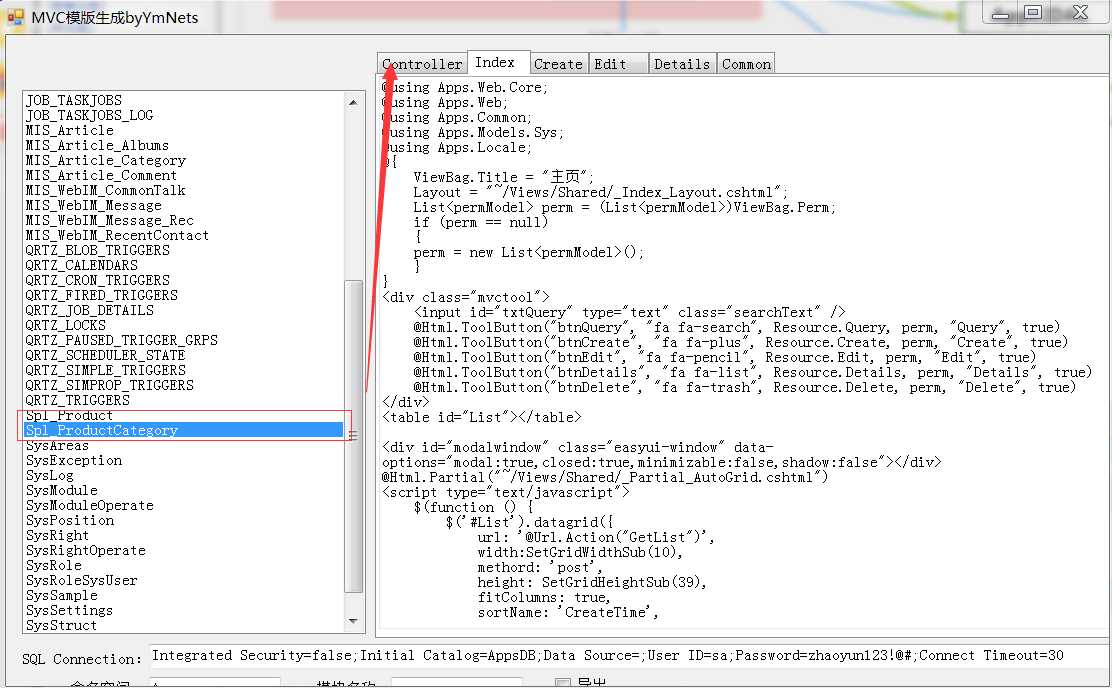
Task: Click the btnQuery ToolButton code line
Action: click(737, 327)
